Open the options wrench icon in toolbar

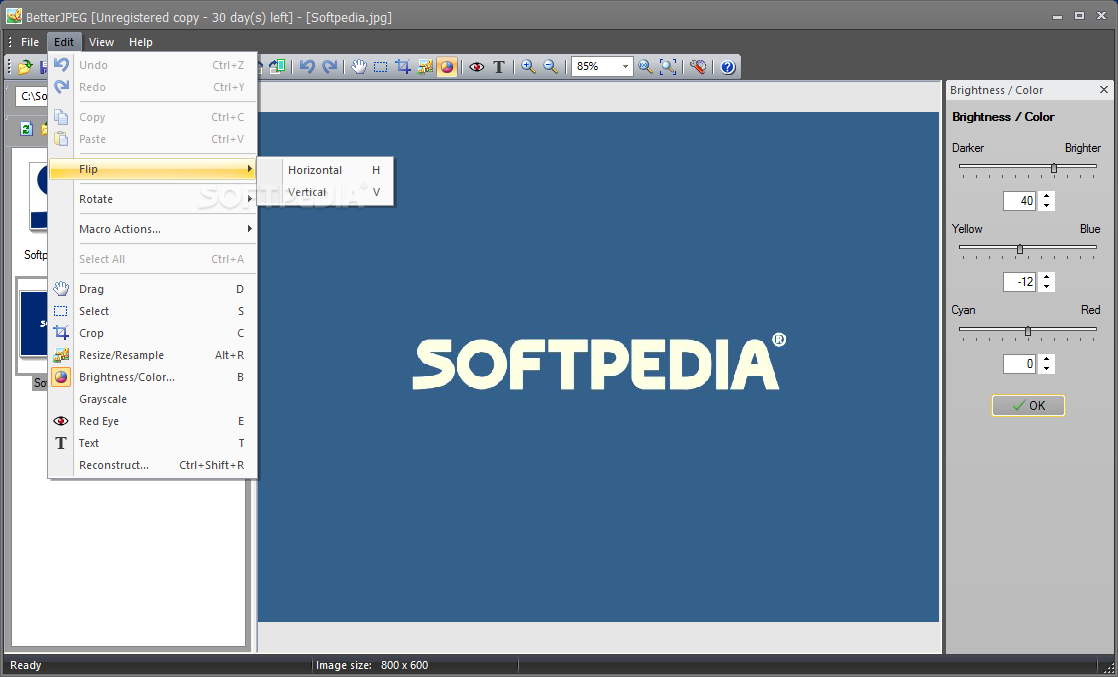point(698,67)
